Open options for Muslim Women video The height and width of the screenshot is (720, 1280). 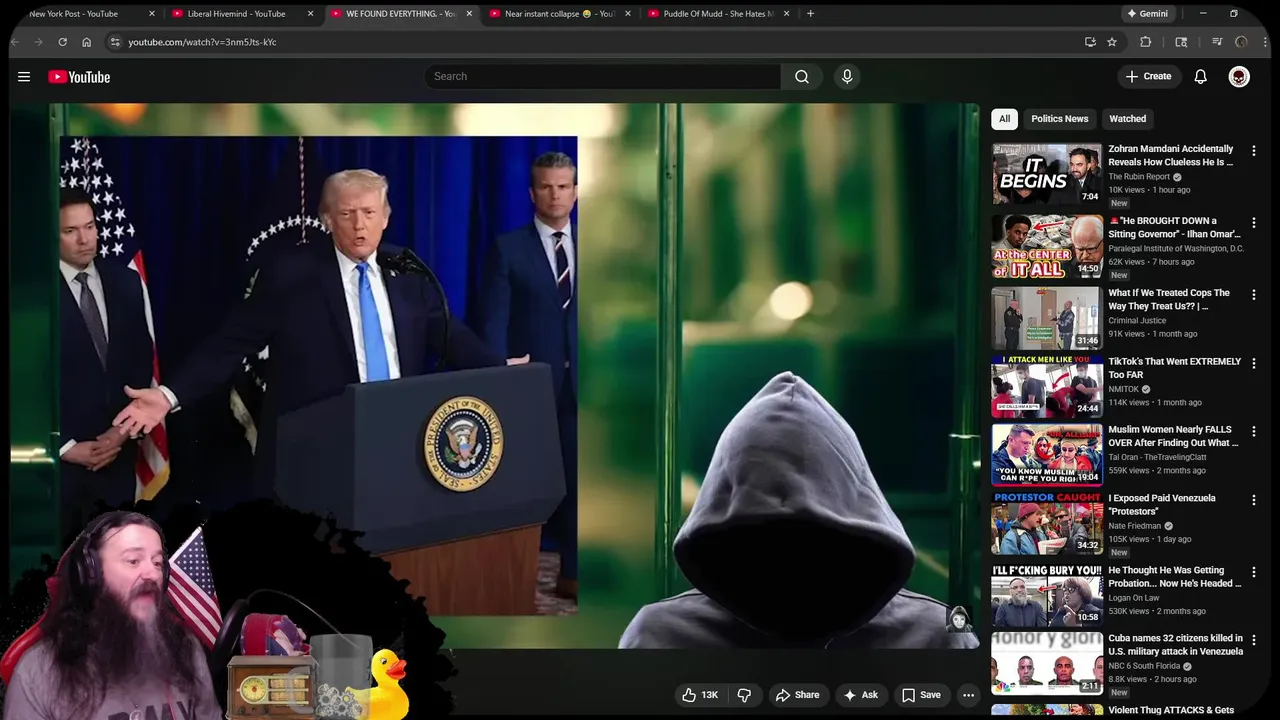click(1254, 432)
